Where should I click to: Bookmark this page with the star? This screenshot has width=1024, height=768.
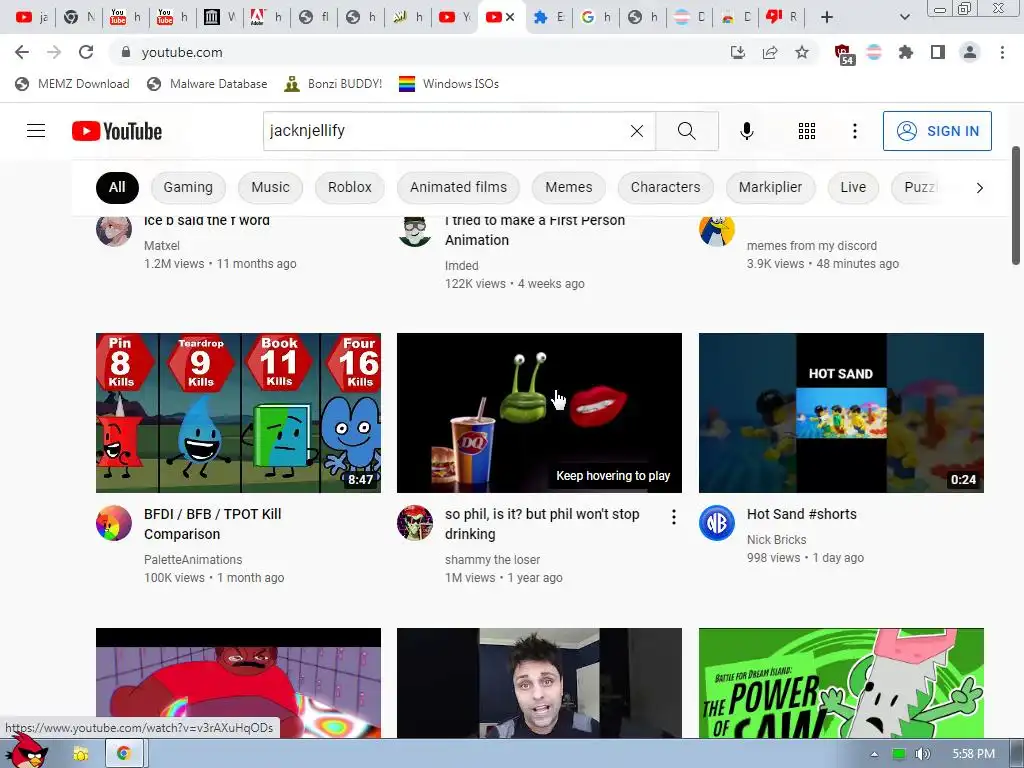pos(802,52)
